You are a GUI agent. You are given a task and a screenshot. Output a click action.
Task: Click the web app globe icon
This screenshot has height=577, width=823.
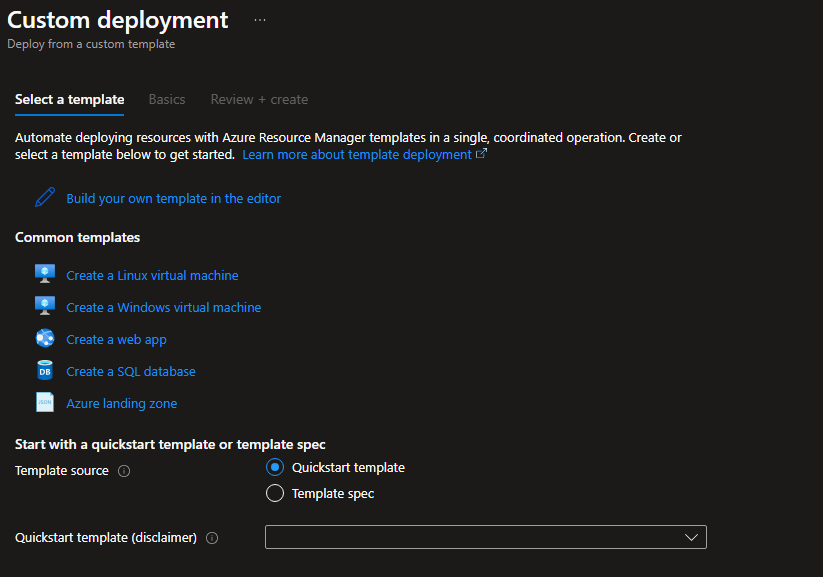coord(45,338)
